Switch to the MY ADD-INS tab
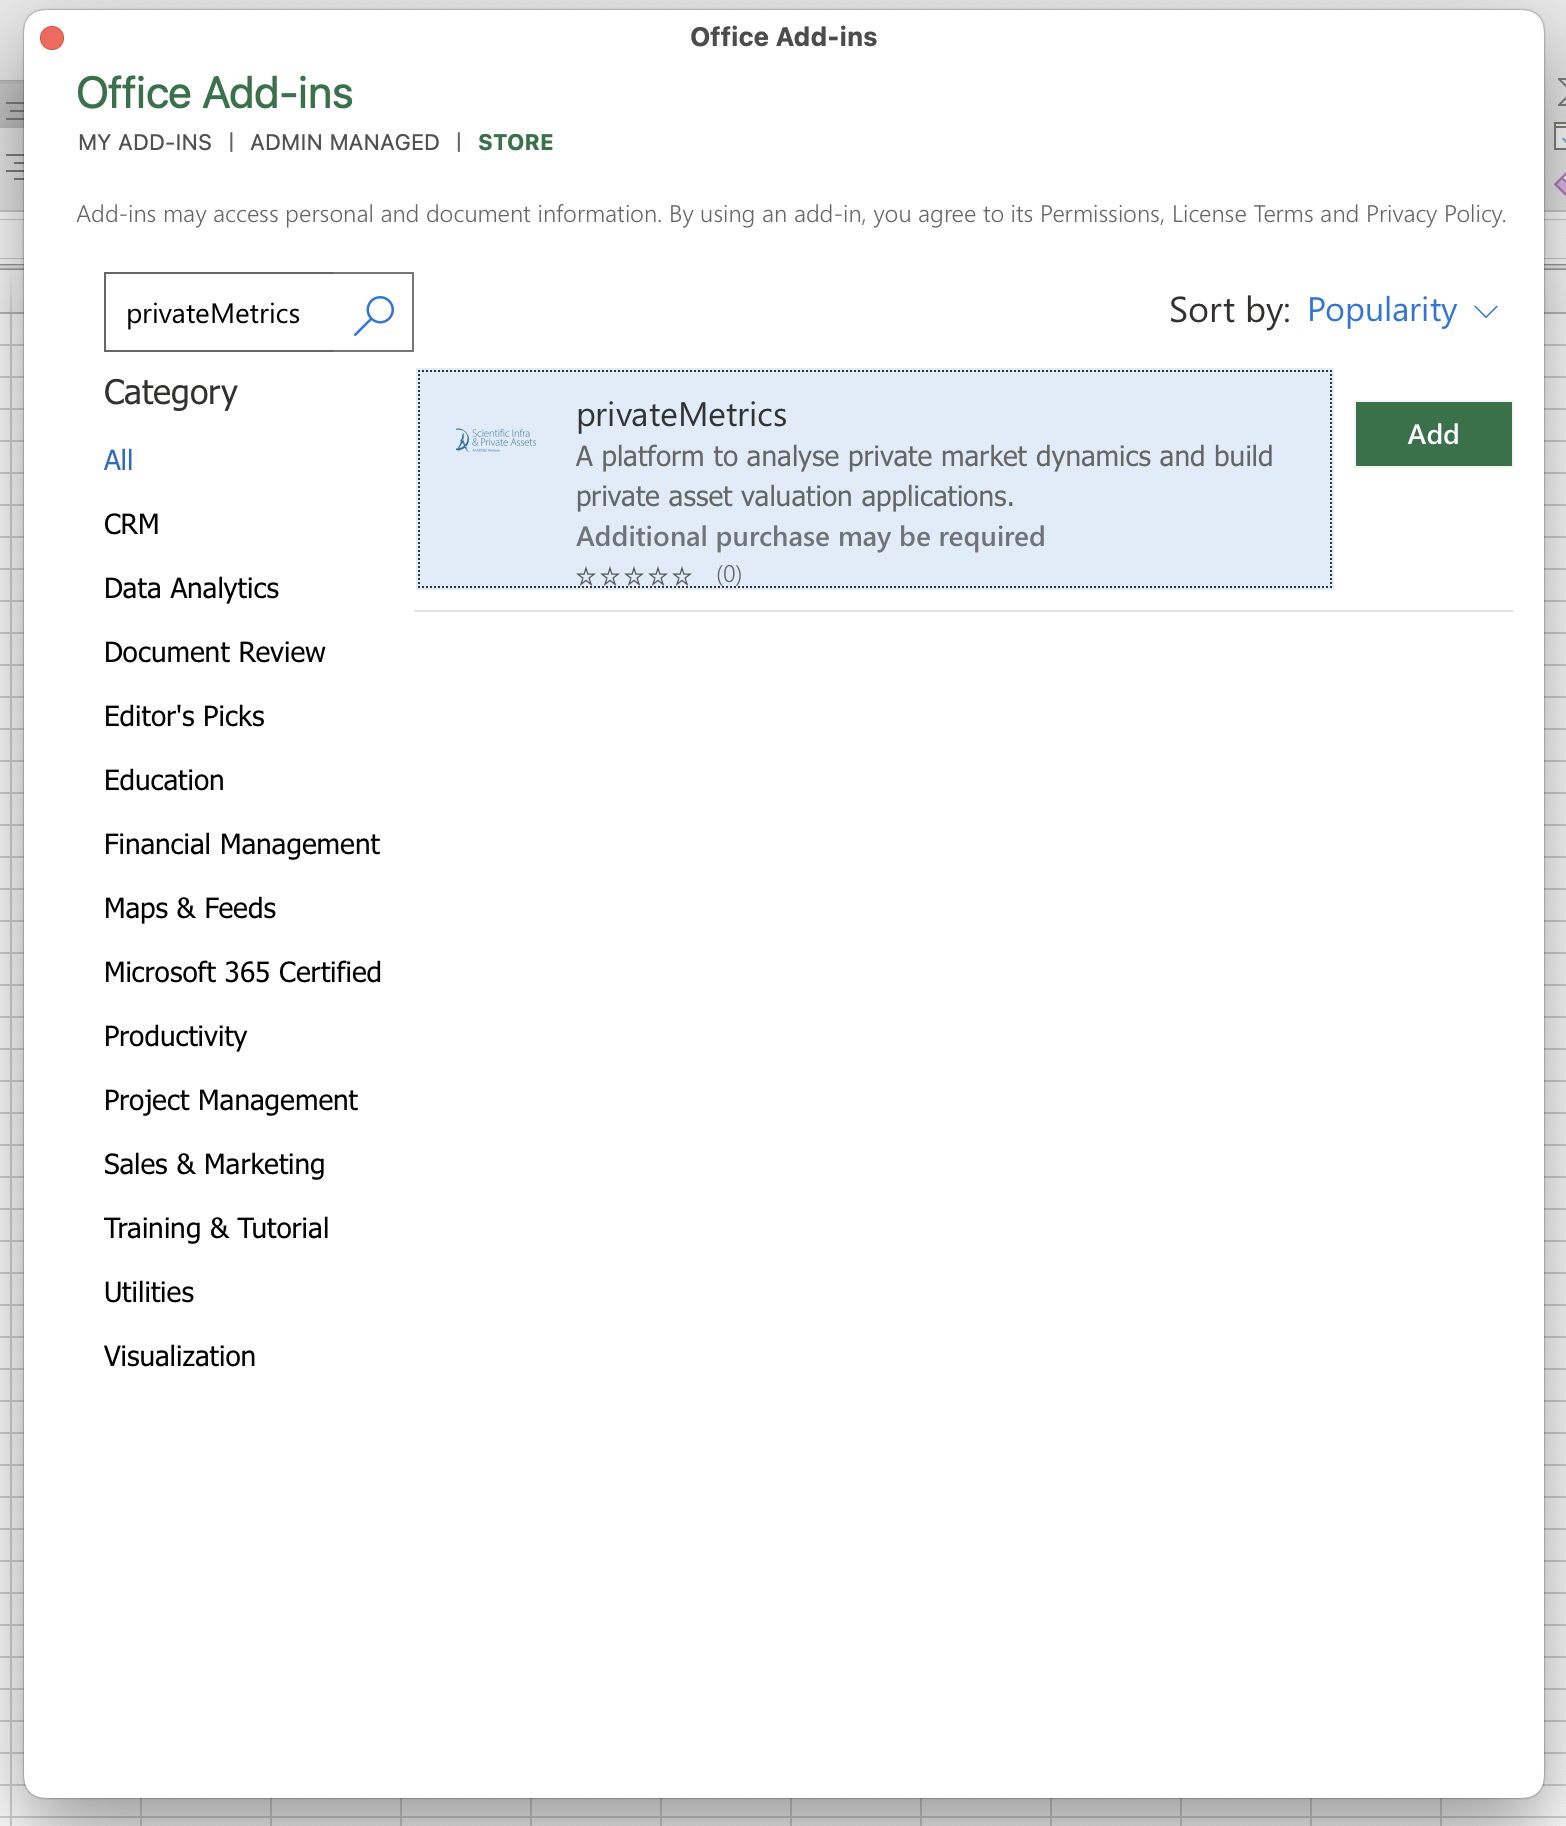The image size is (1566, 1826). [145, 142]
